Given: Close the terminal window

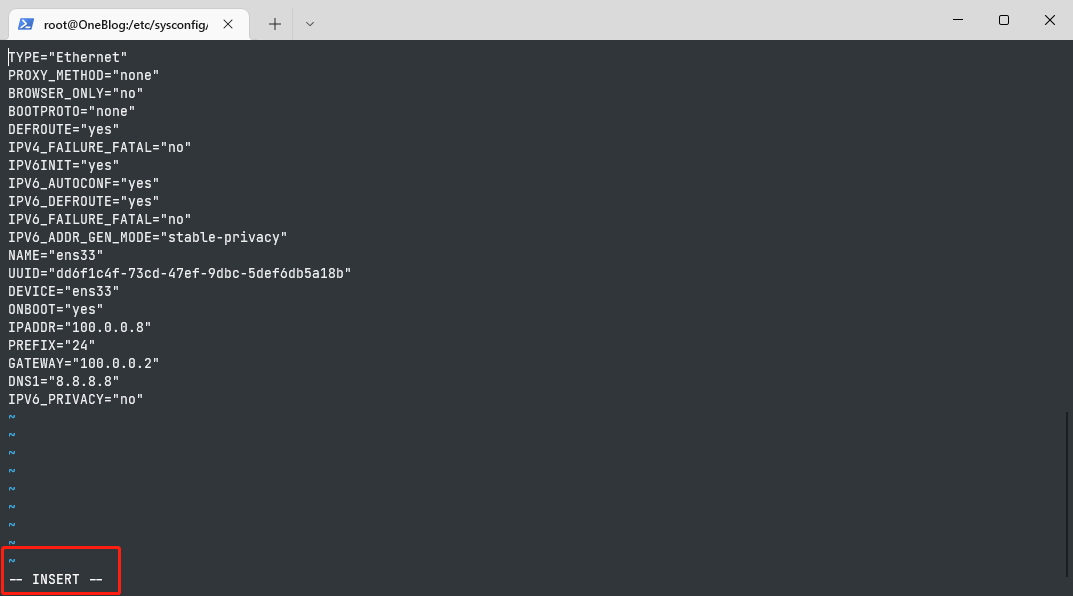Looking at the screenshot, I should [x=1050, y=20].
